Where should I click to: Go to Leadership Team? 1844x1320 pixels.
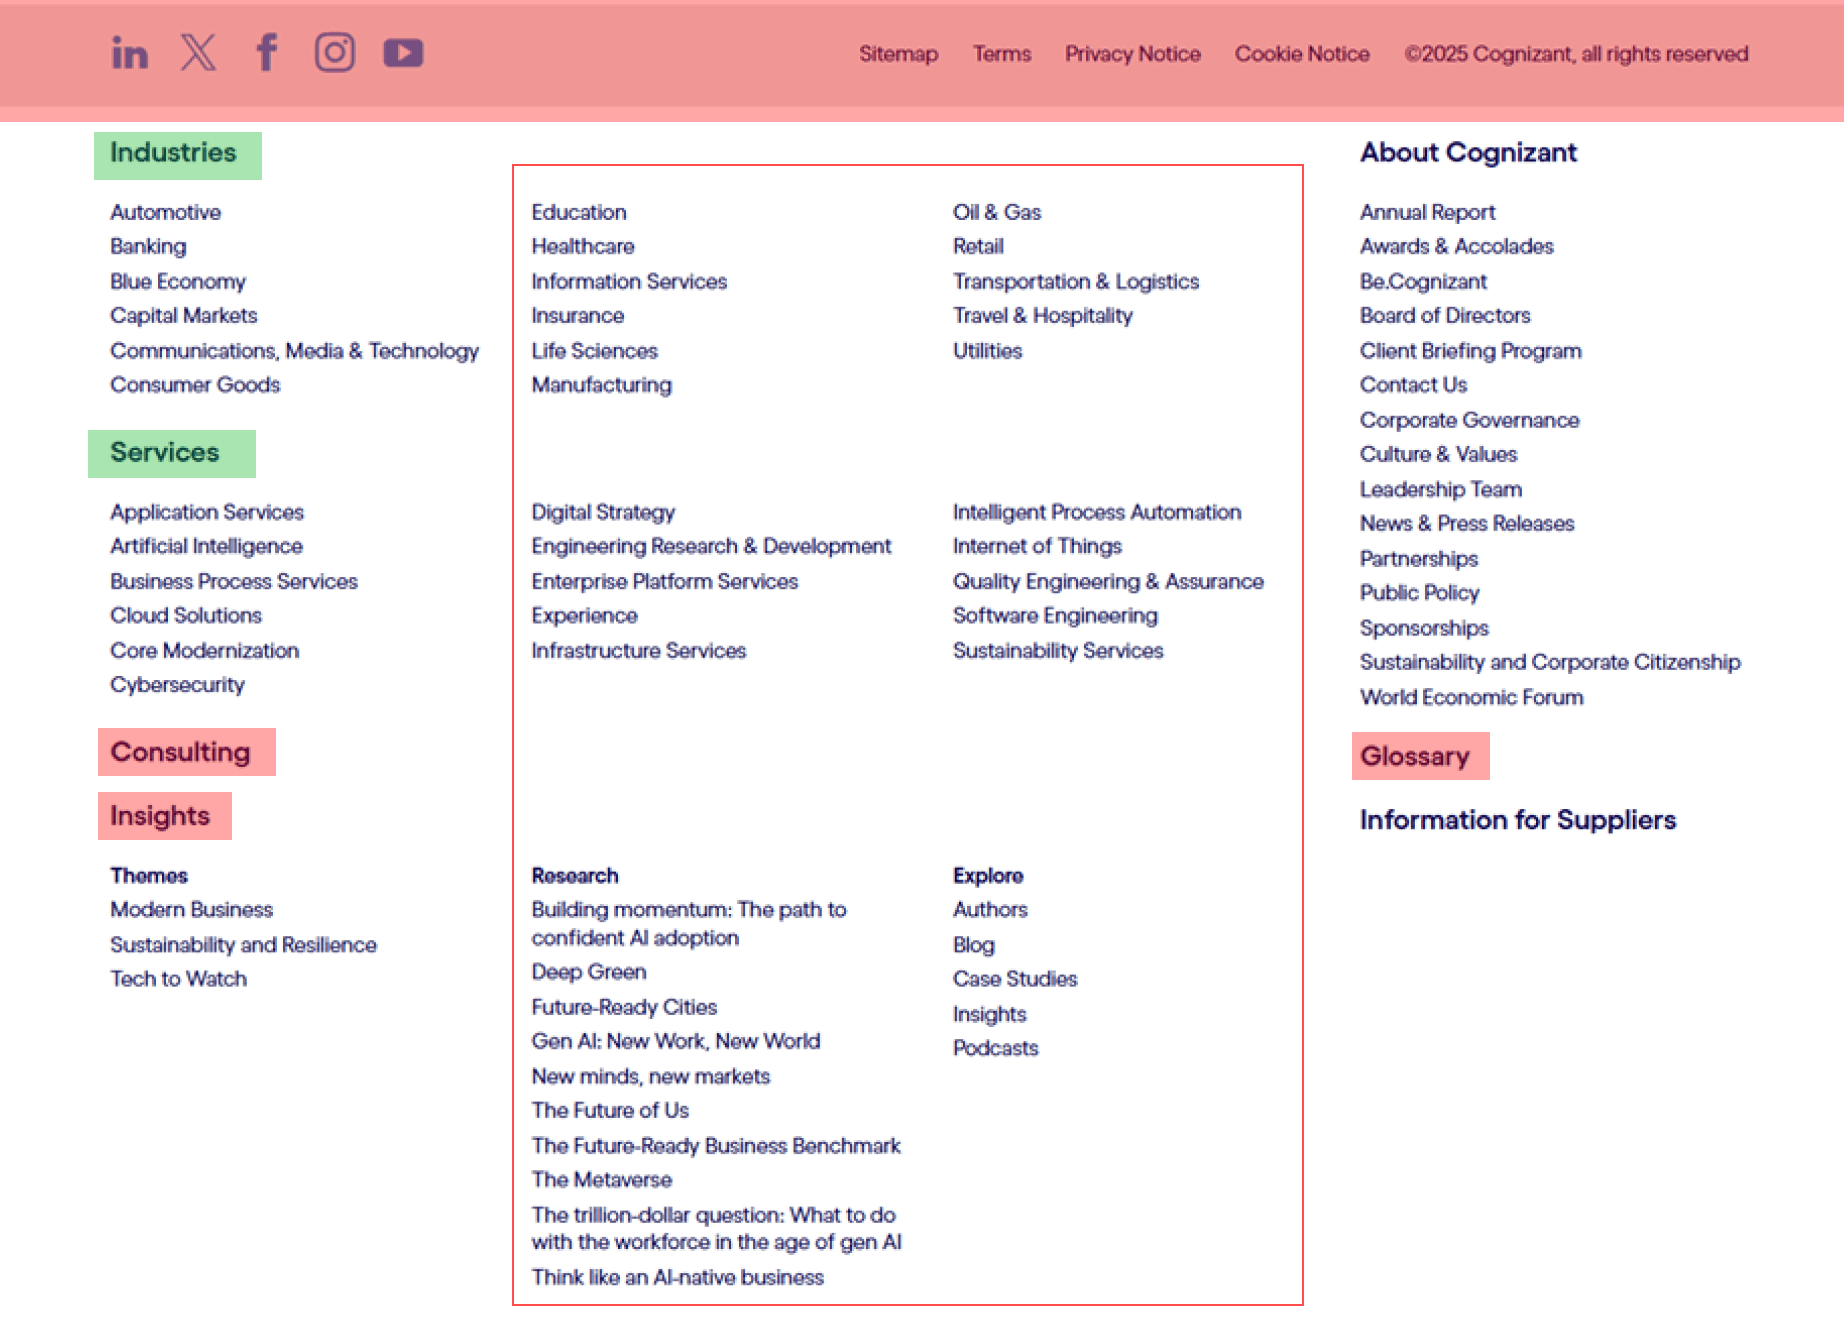tap(1440, 490)
